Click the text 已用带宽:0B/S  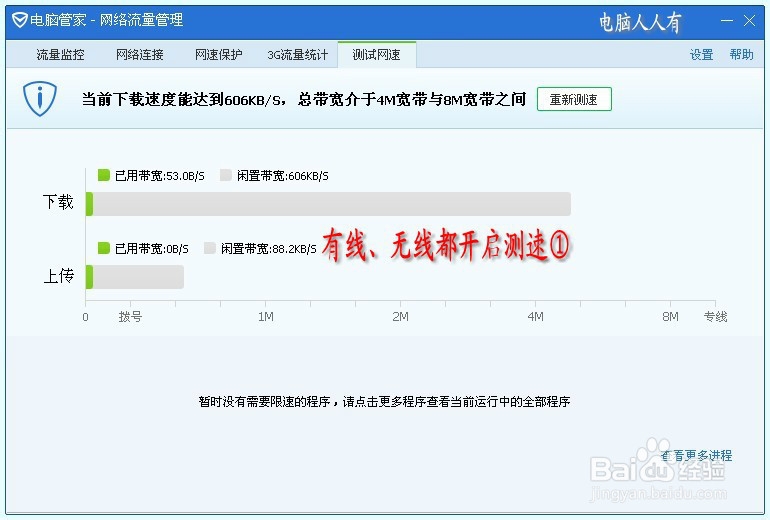coord(152,249)
